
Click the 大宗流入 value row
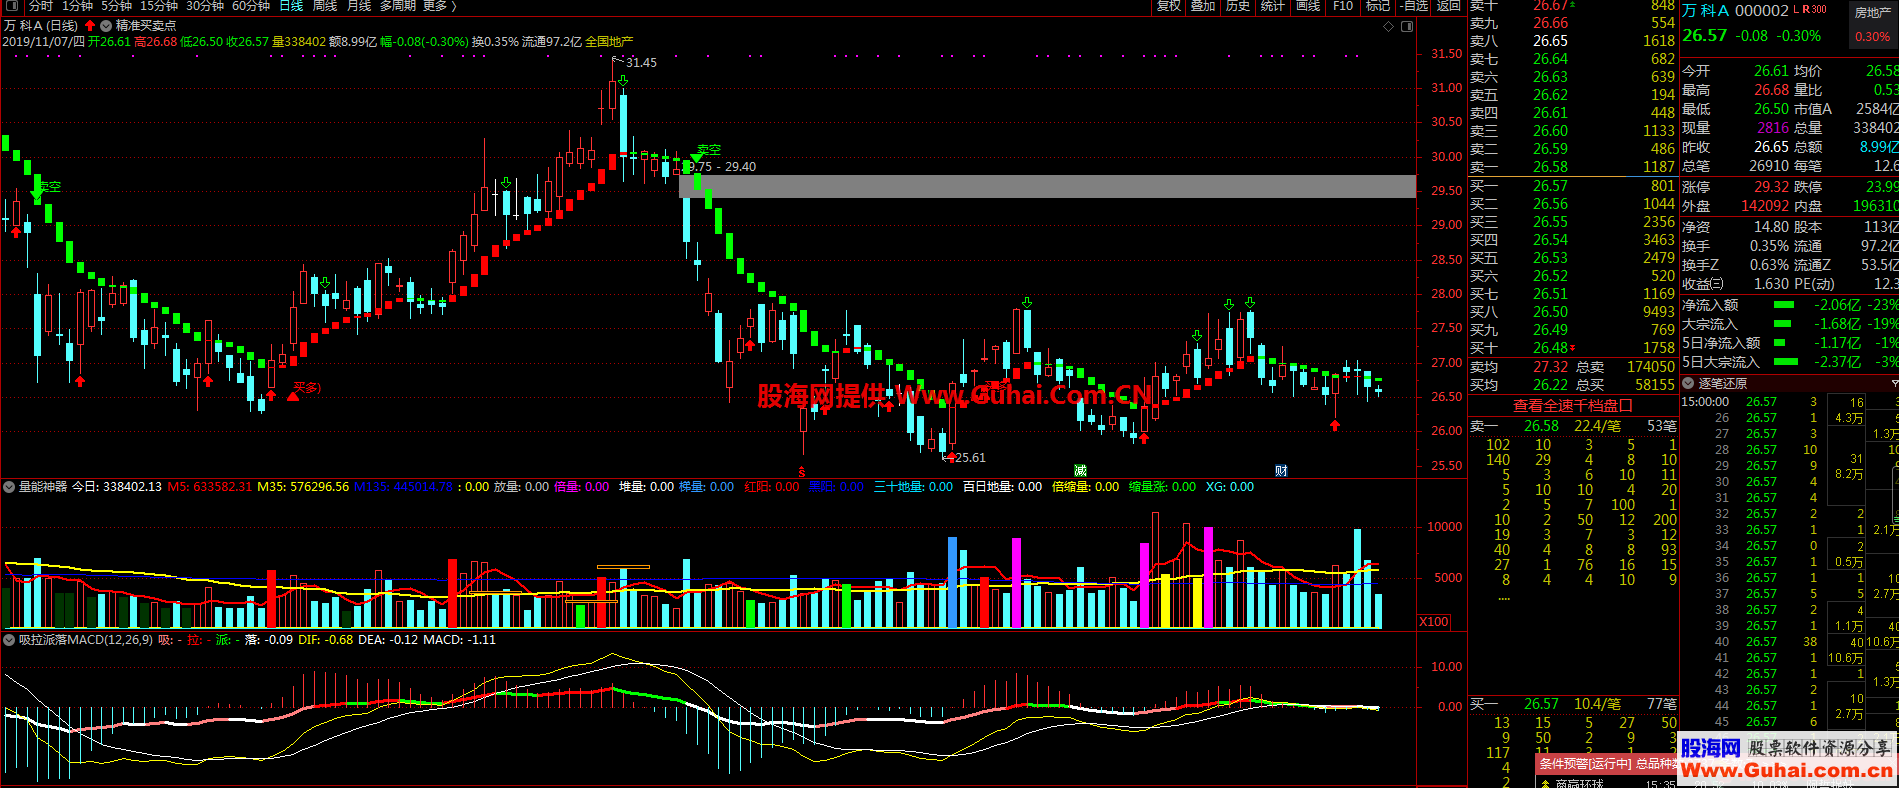point(1789,324)
